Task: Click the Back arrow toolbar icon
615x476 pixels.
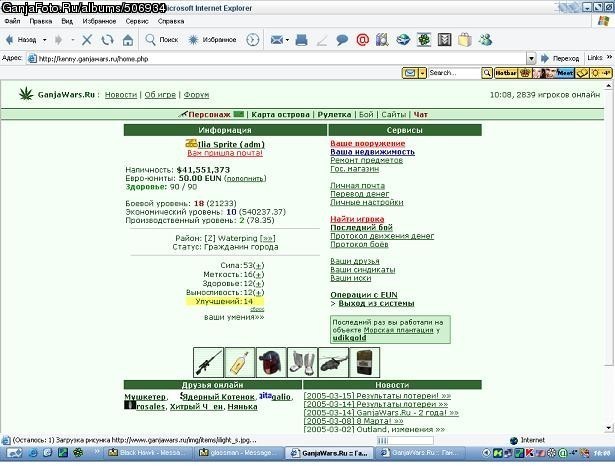Action: coord(9,40)
